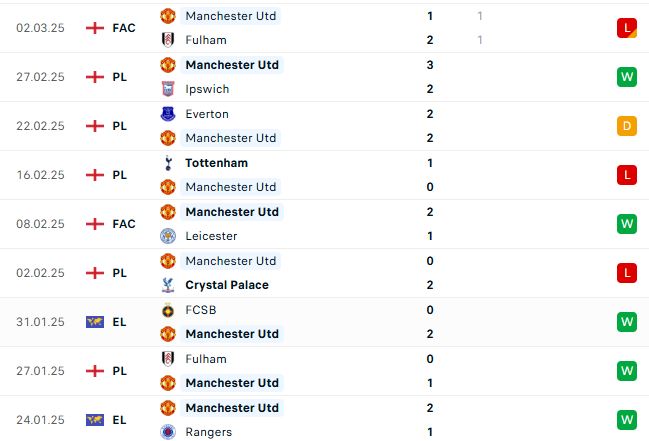Click the England flag icon beside FAC 08.02.25
The height and width of the screenshot is (441, 649).
(x=95, y=224)
